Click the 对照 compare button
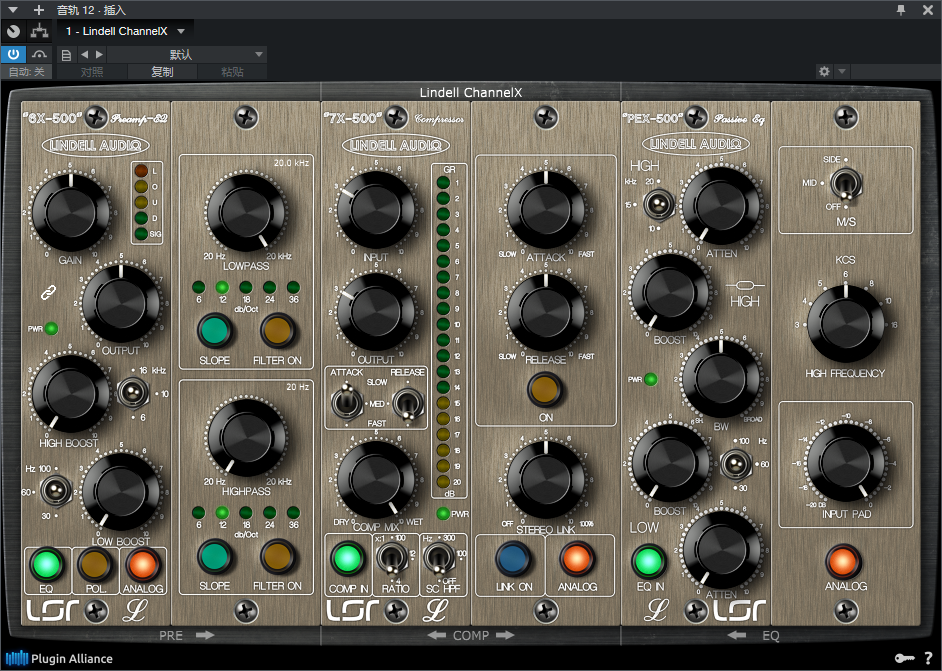 tap(92, 72)
